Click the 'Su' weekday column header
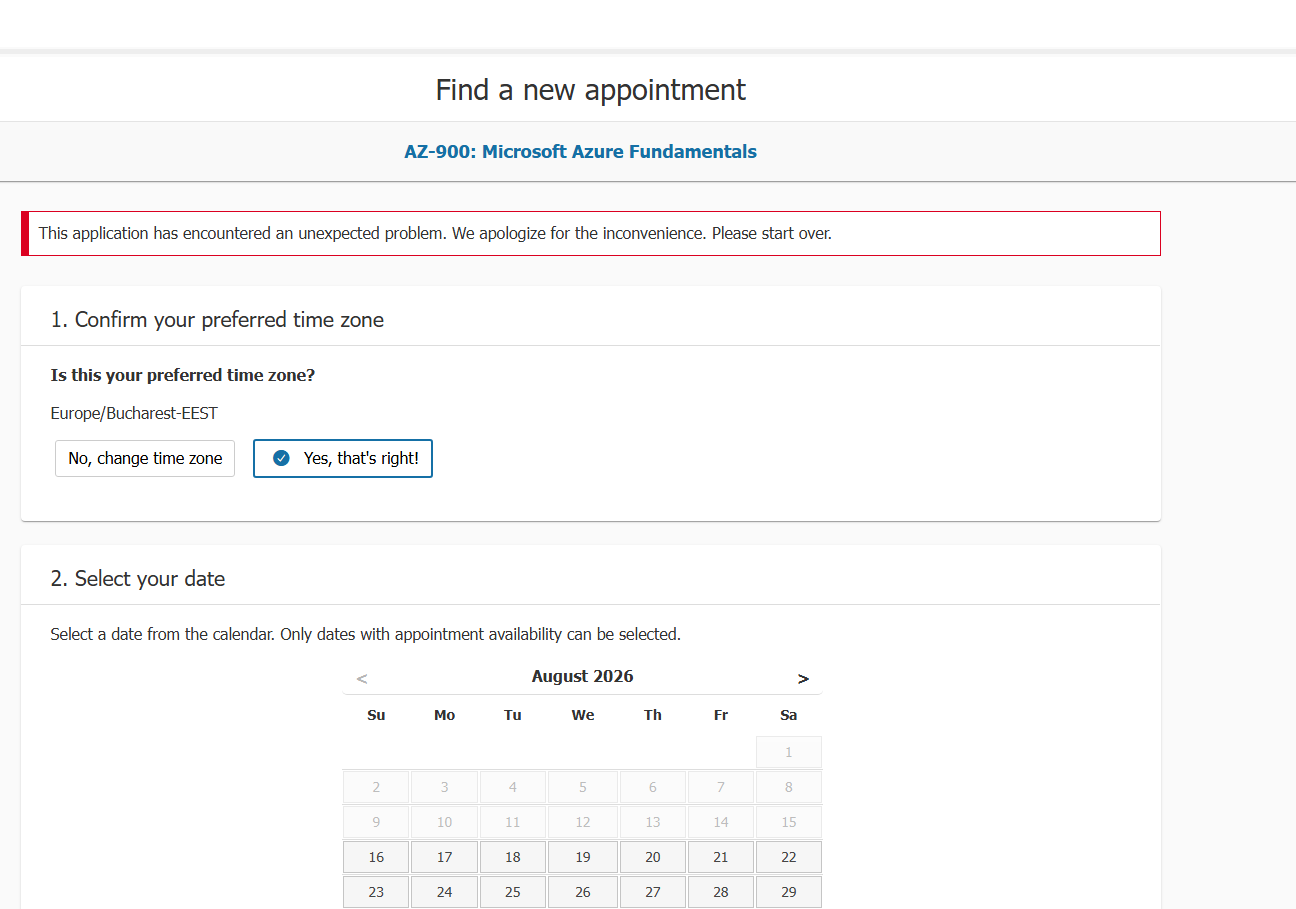1296x909 pixels. pos(376,715)
